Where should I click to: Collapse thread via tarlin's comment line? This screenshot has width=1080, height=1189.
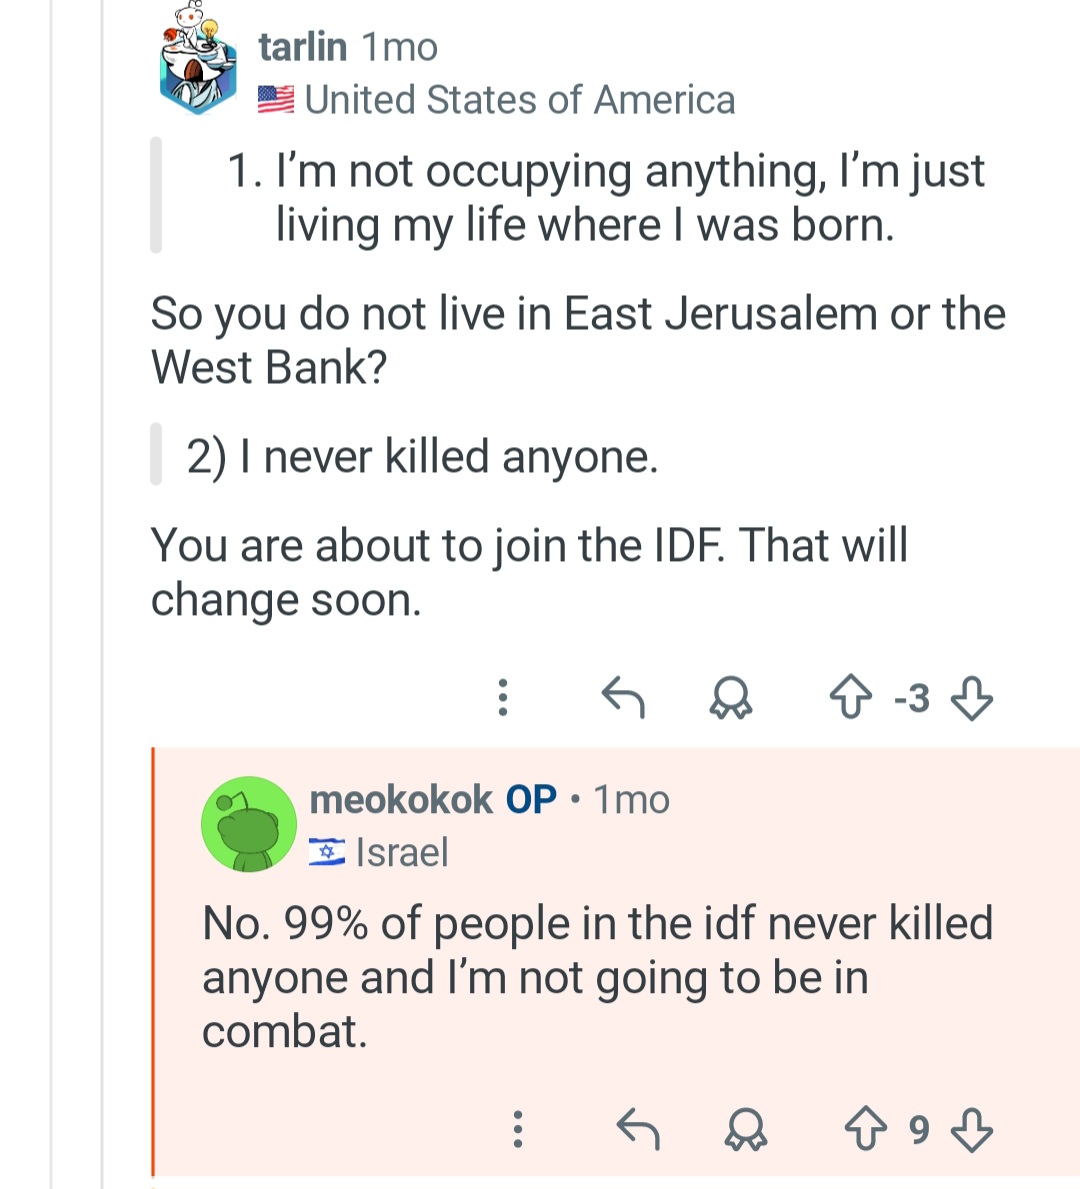click(102, 400)
